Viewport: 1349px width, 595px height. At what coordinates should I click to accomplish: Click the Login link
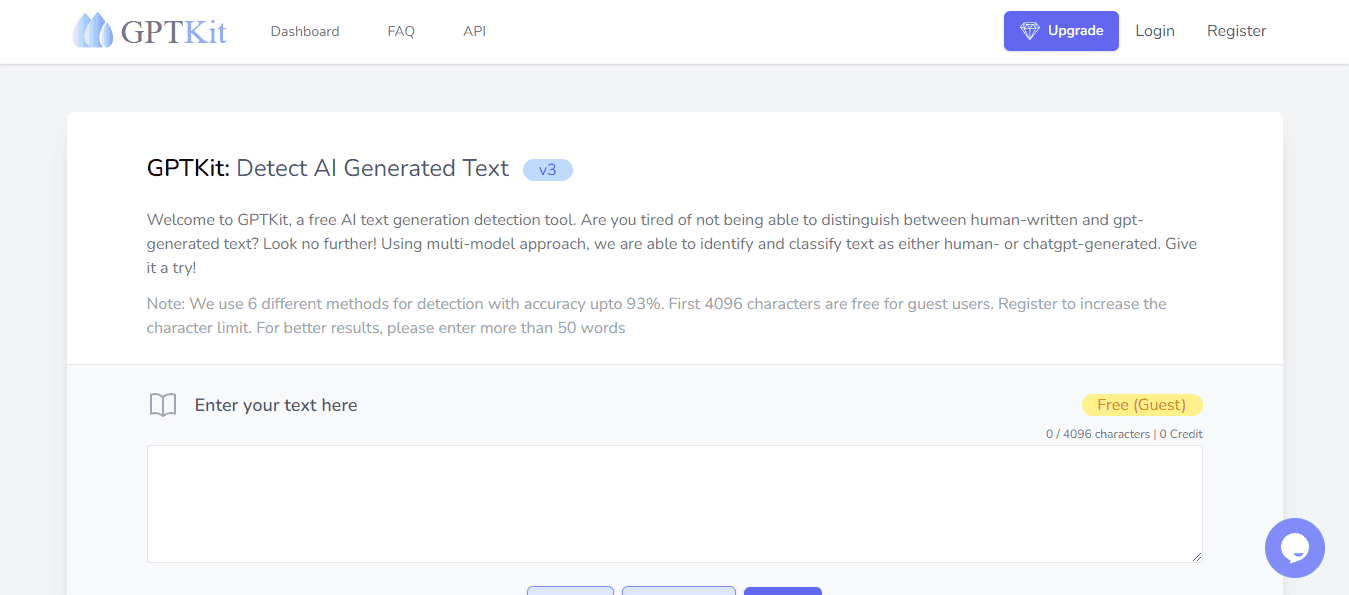coord(1155,31)
